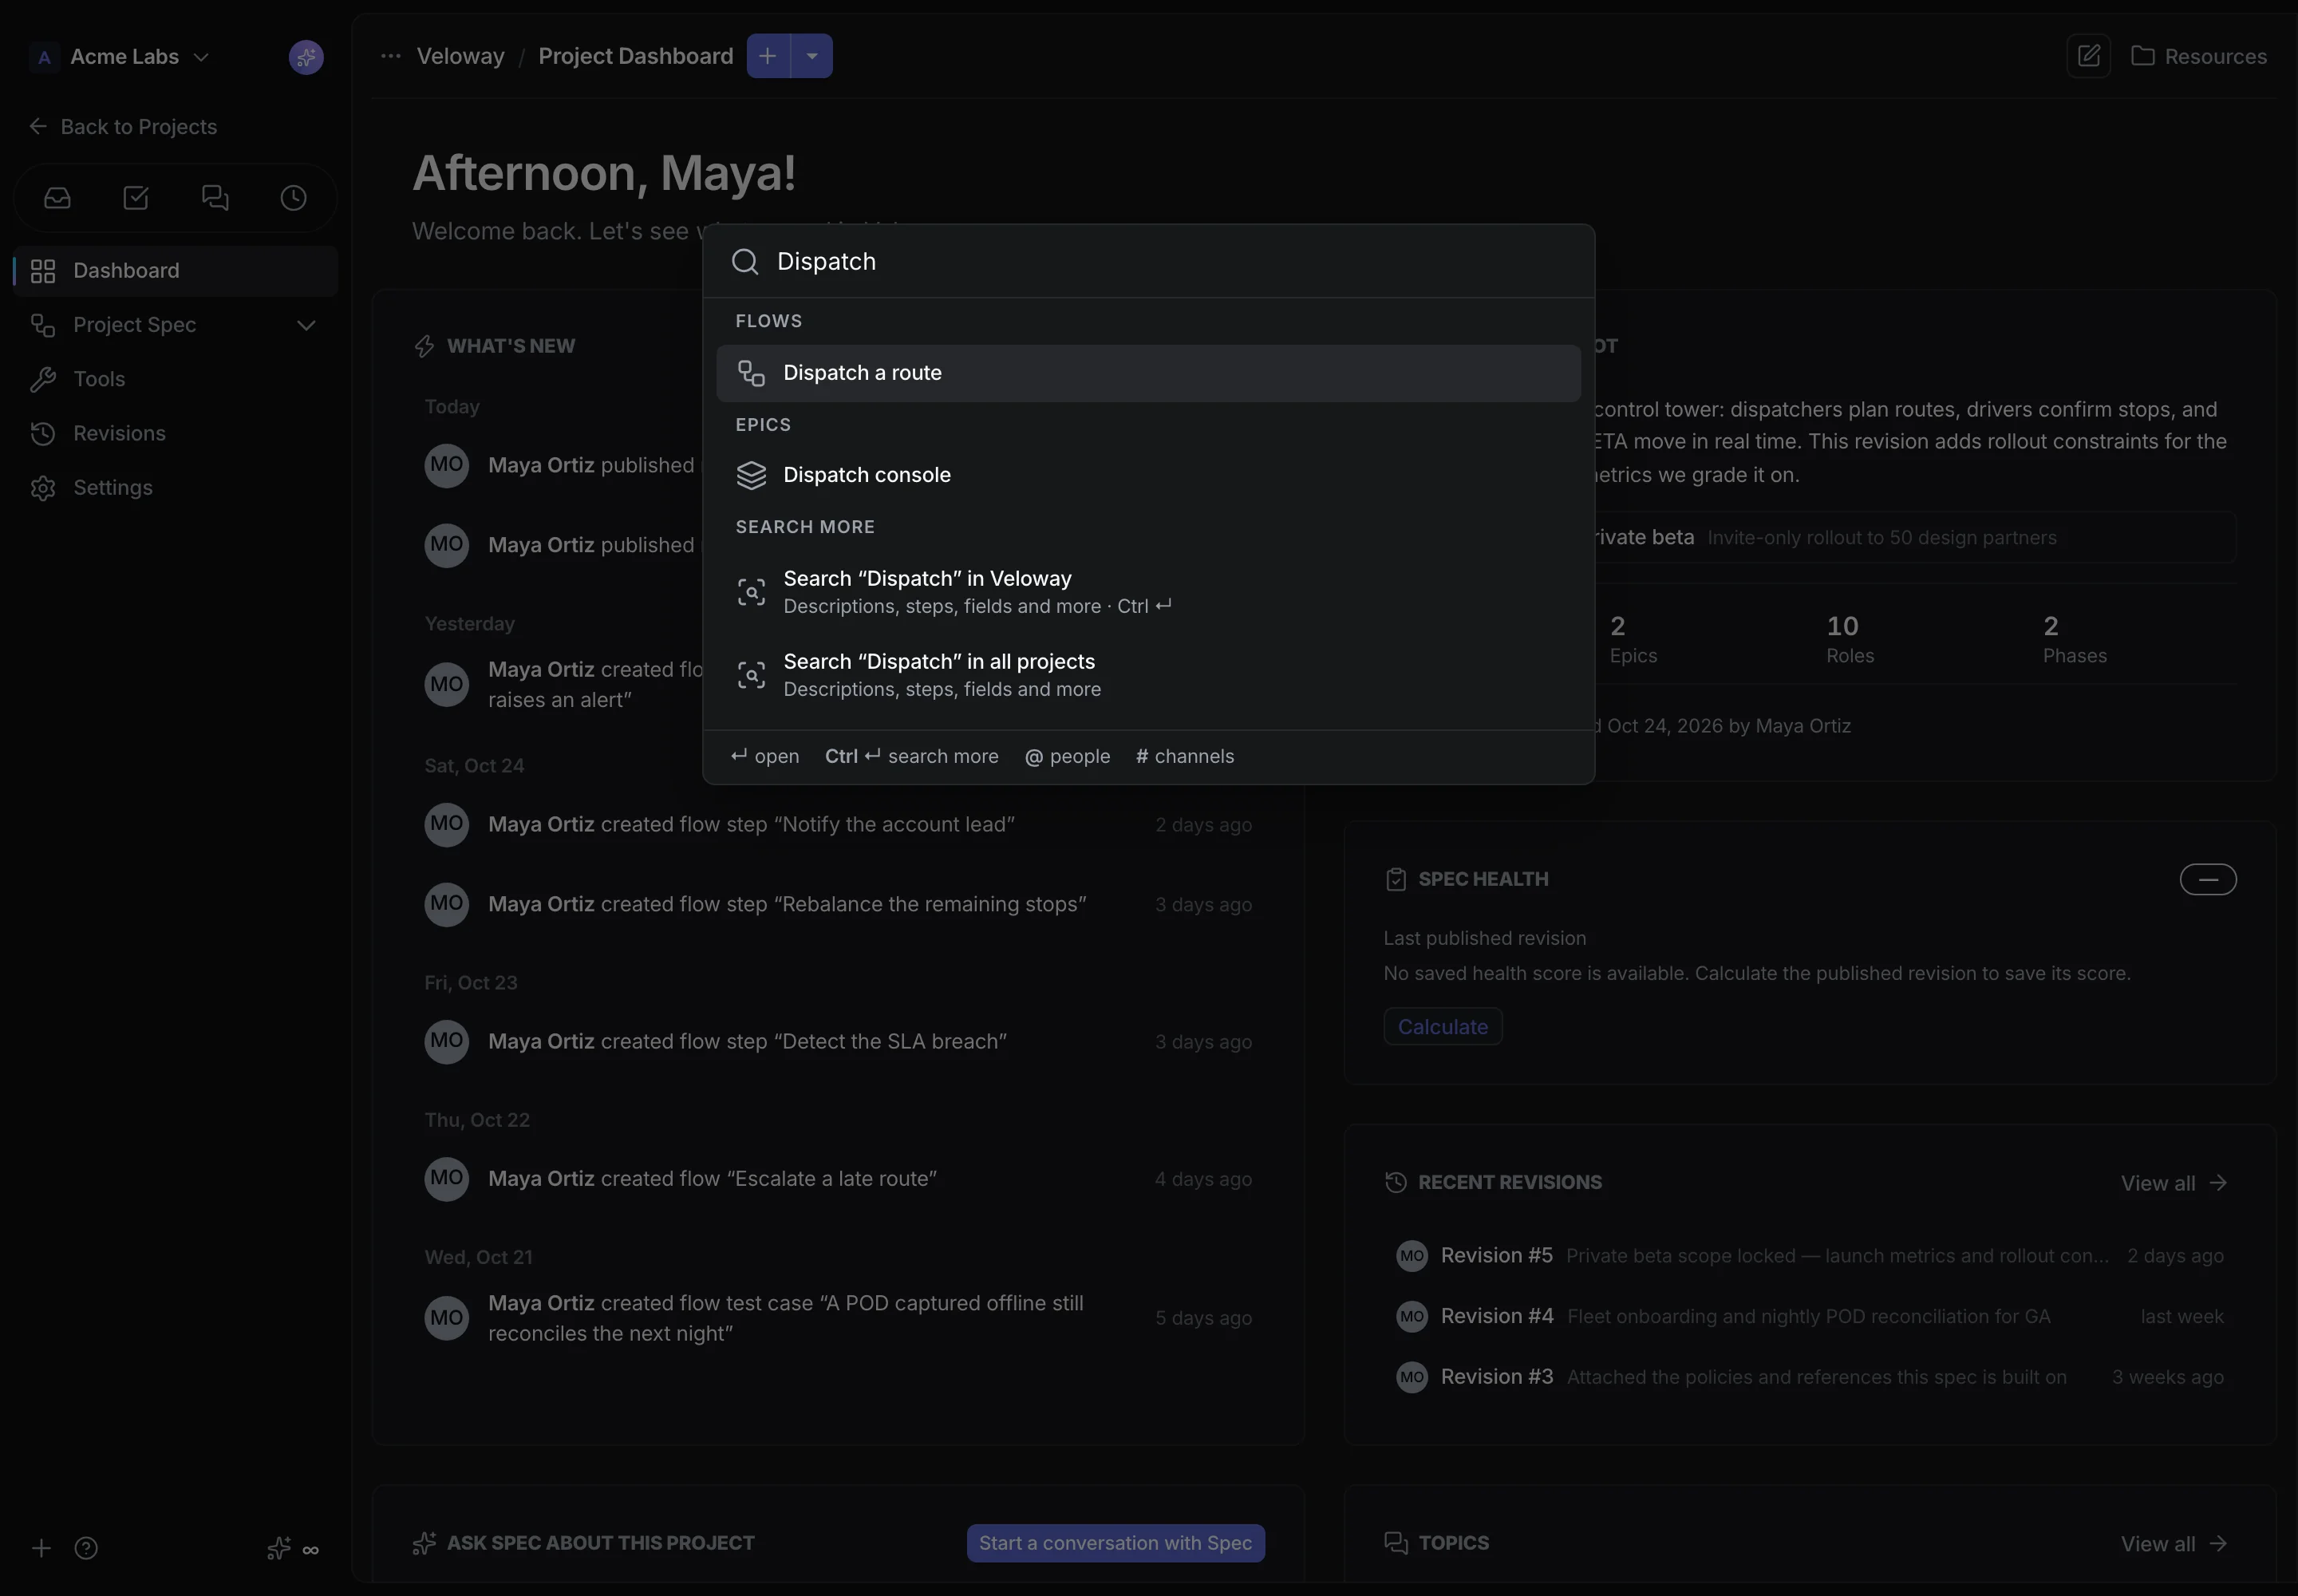Open the recent history clock icon

[293, 198]
